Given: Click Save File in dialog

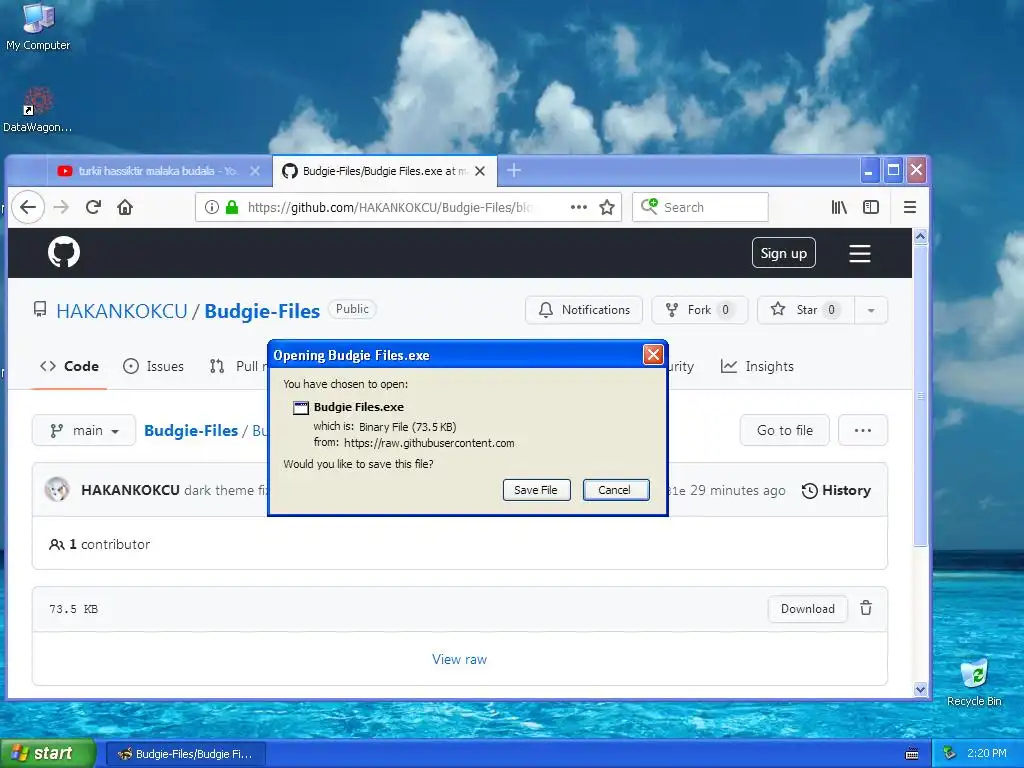Looking at the screenshot, I should [536, 490].
